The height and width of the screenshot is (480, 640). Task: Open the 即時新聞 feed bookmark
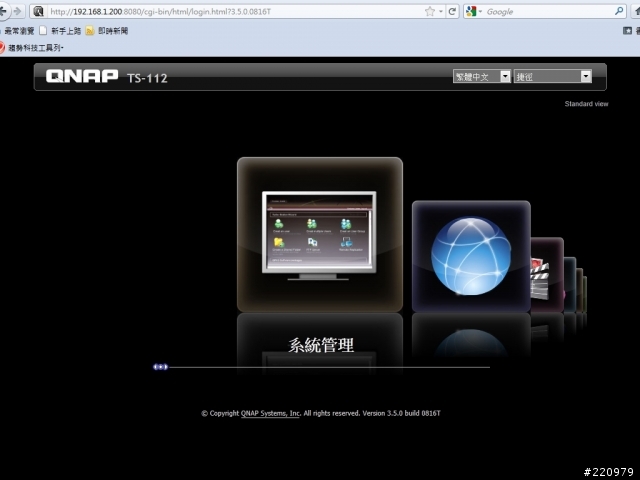coord(107,31)
